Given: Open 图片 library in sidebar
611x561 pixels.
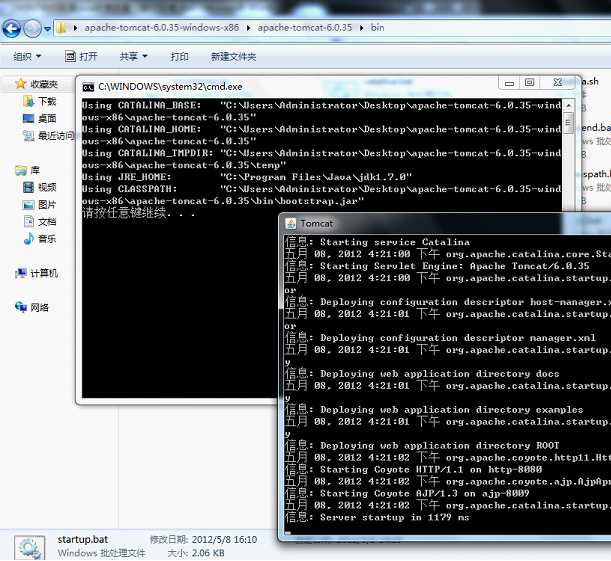Looking at the screenshot, I should click(x=47, y=205).
